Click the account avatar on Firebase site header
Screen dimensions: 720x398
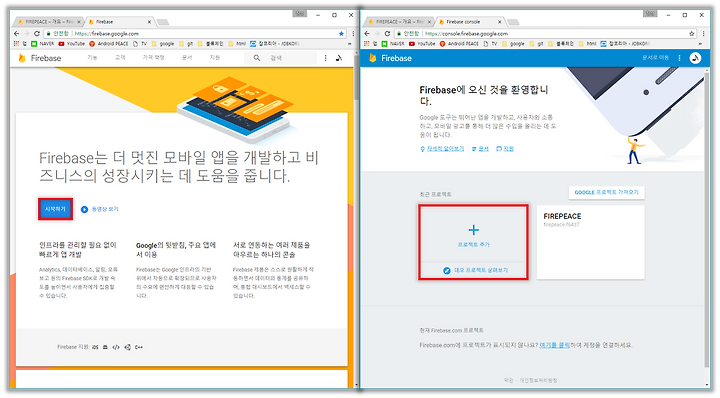tap(339, 58)
